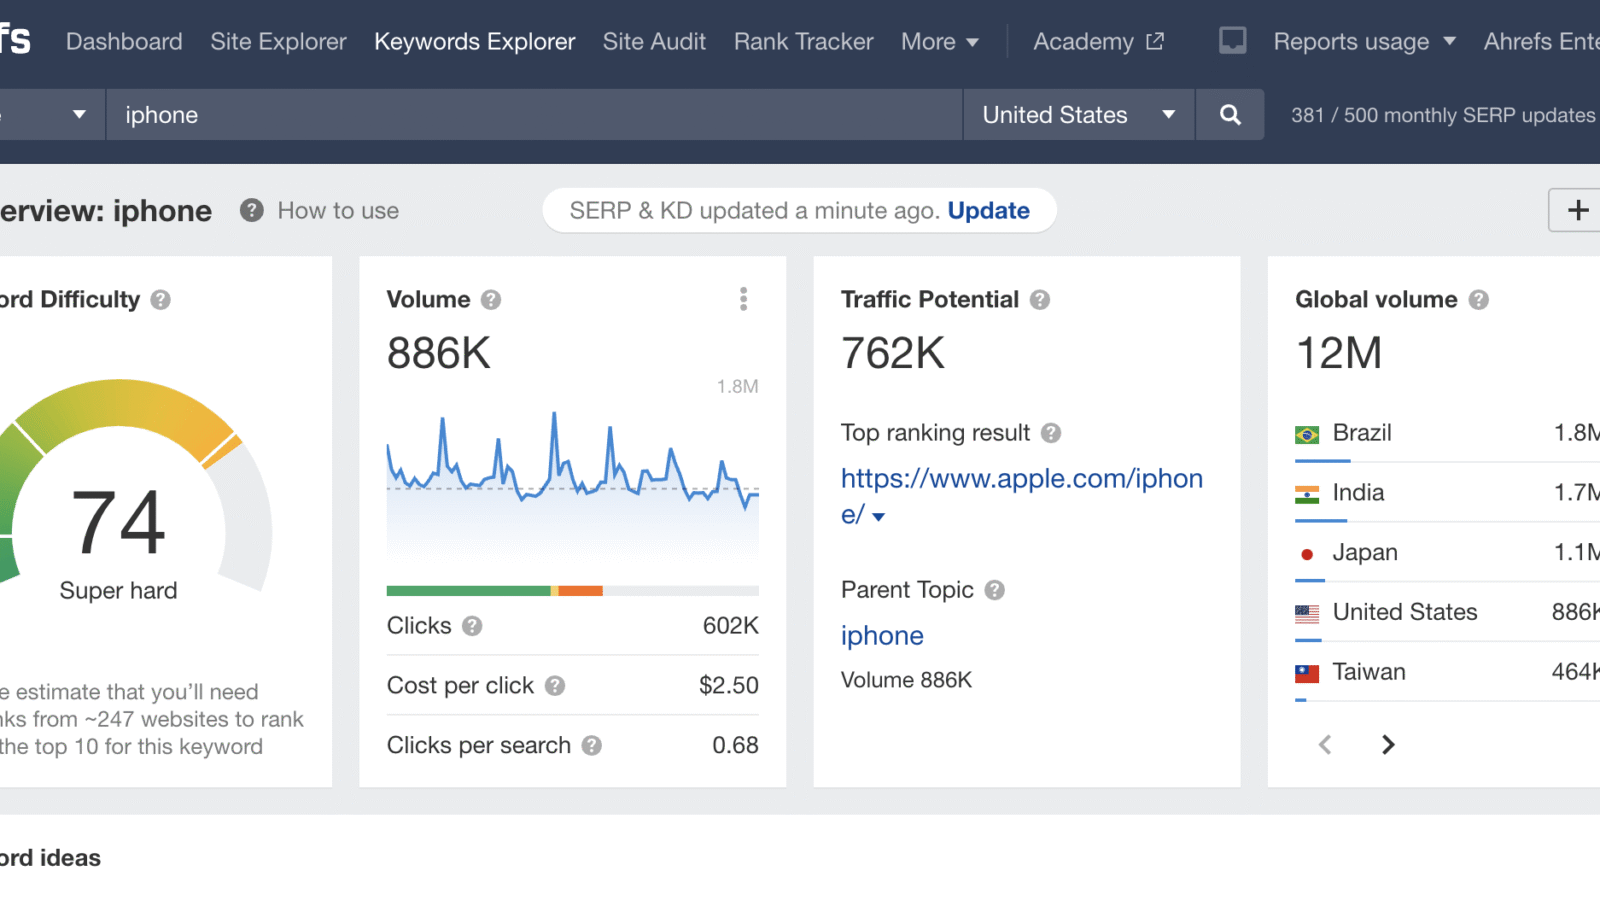
Task: Expand the Reports usage dropdown
Action: click(1363, 42)
